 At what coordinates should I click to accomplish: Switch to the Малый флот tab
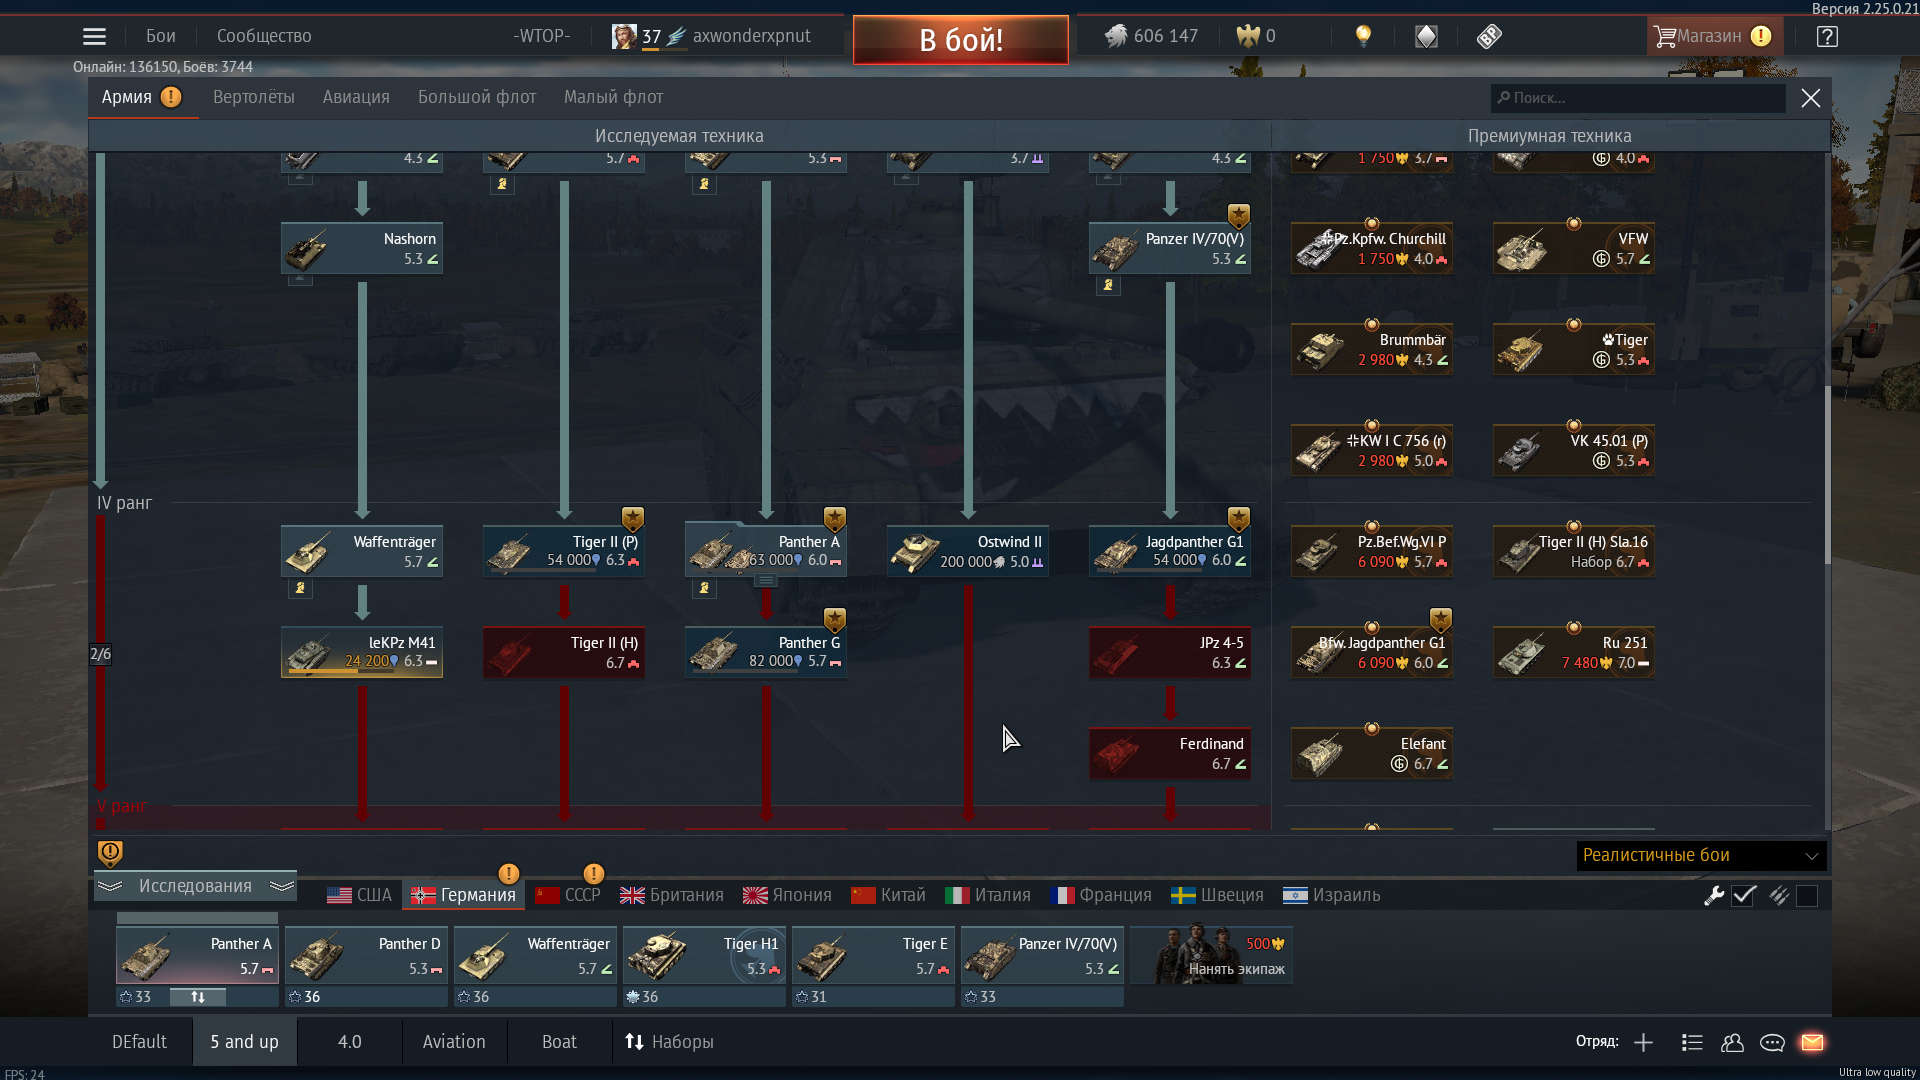tap(613, 97)
